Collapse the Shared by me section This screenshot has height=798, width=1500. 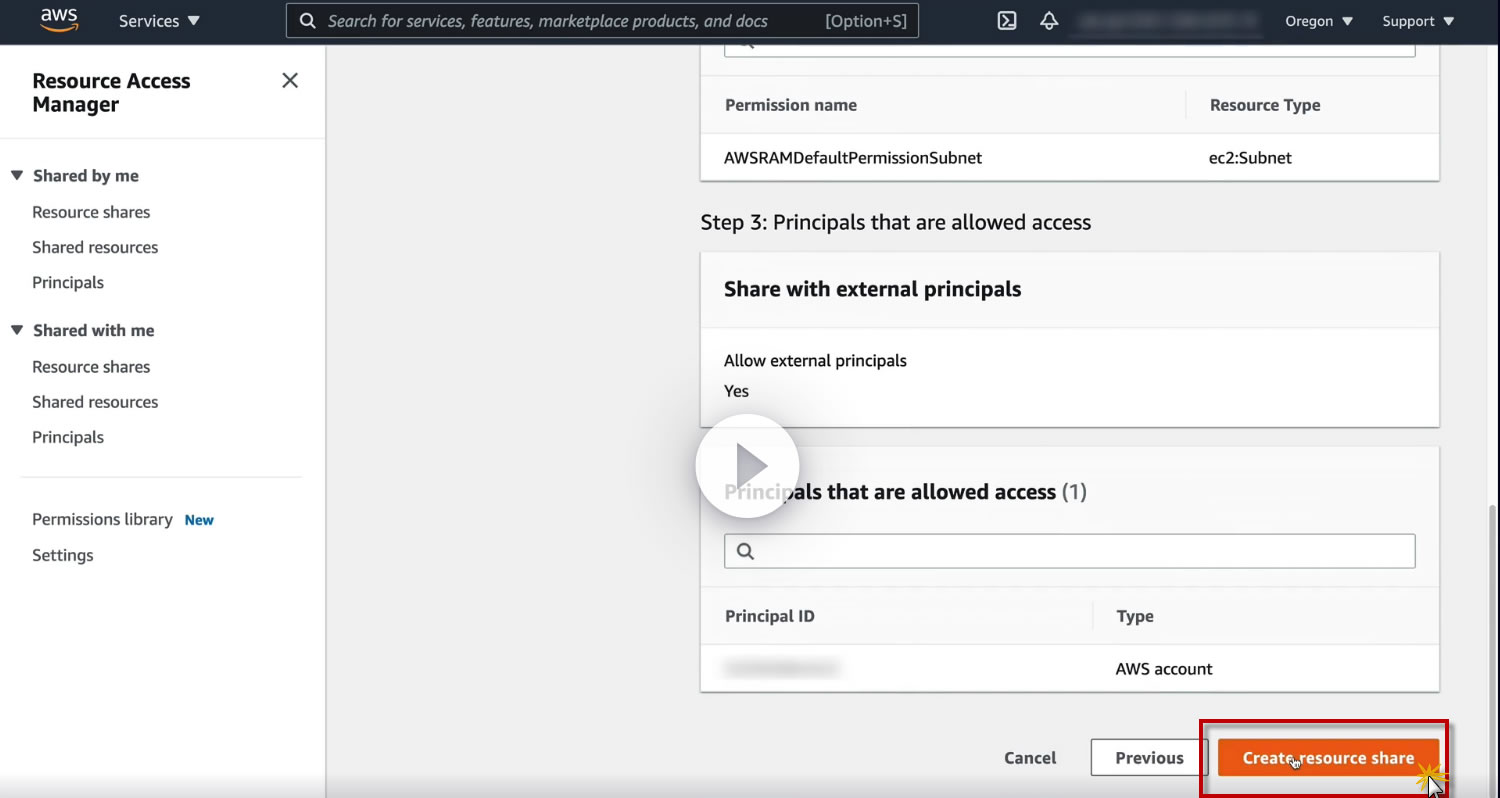tap(17, 176)
